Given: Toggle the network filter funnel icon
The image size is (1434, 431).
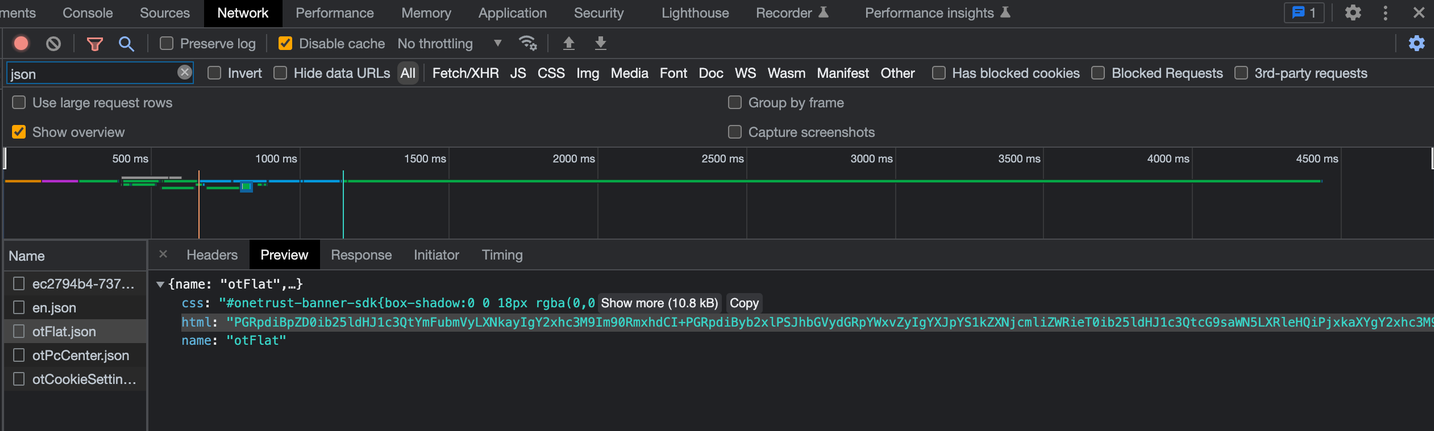Looking at the screenshot, I should pos(95,43).
